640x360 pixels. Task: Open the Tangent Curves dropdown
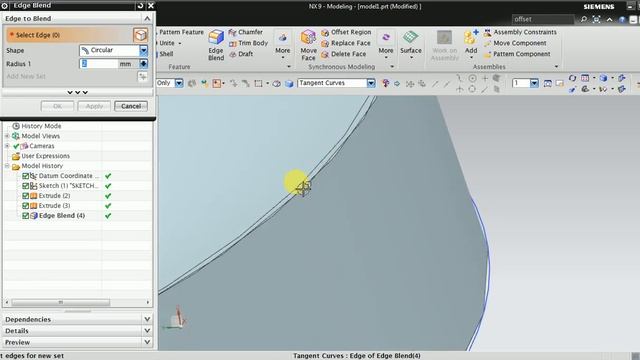pyautogui.click(x=371, y=83)
